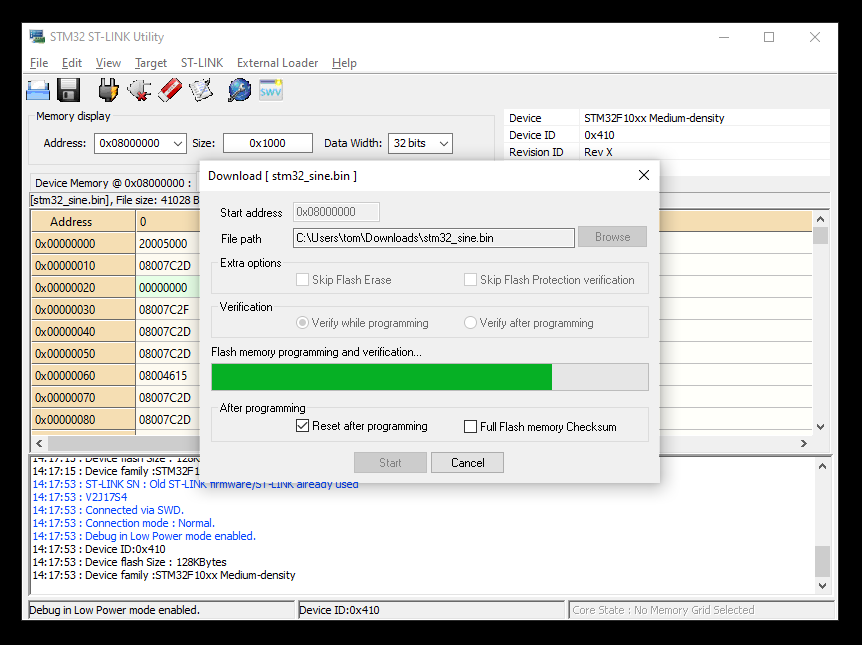Screen dimensions: 862x645
Task: Click the STM32 ST-LINK Utility title icon
Action: pyautogui.click(x=37, y=37)
